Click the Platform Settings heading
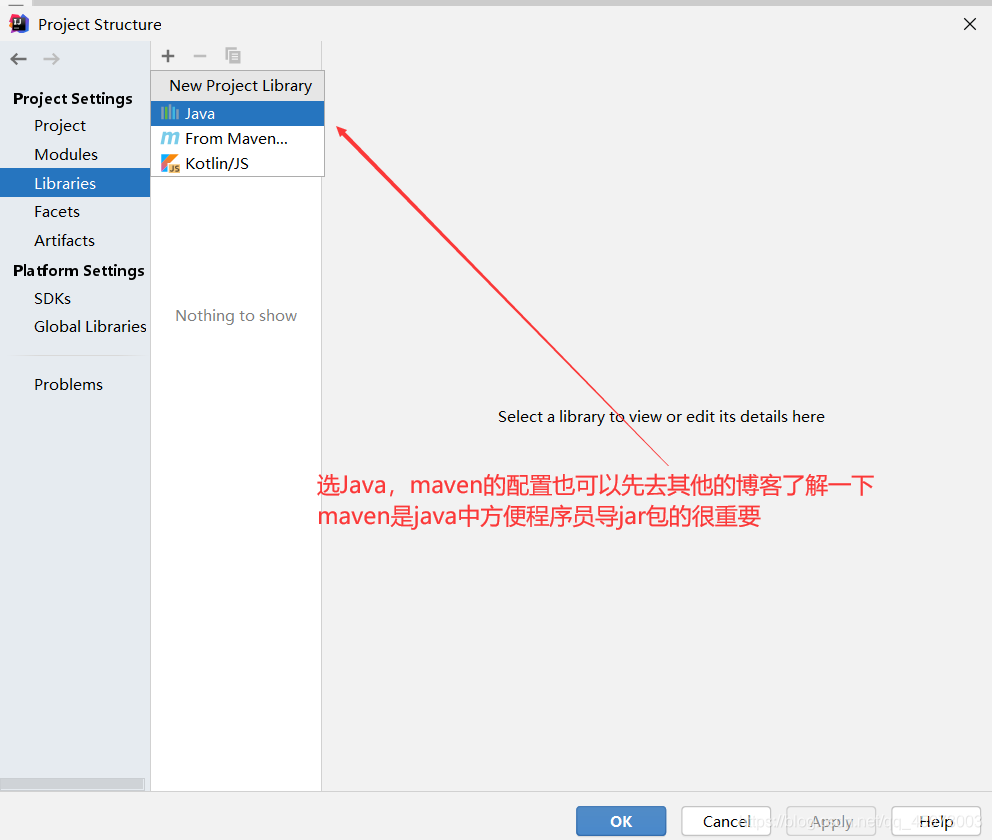Viewport: 992px width, 840px height. [78, 271]
